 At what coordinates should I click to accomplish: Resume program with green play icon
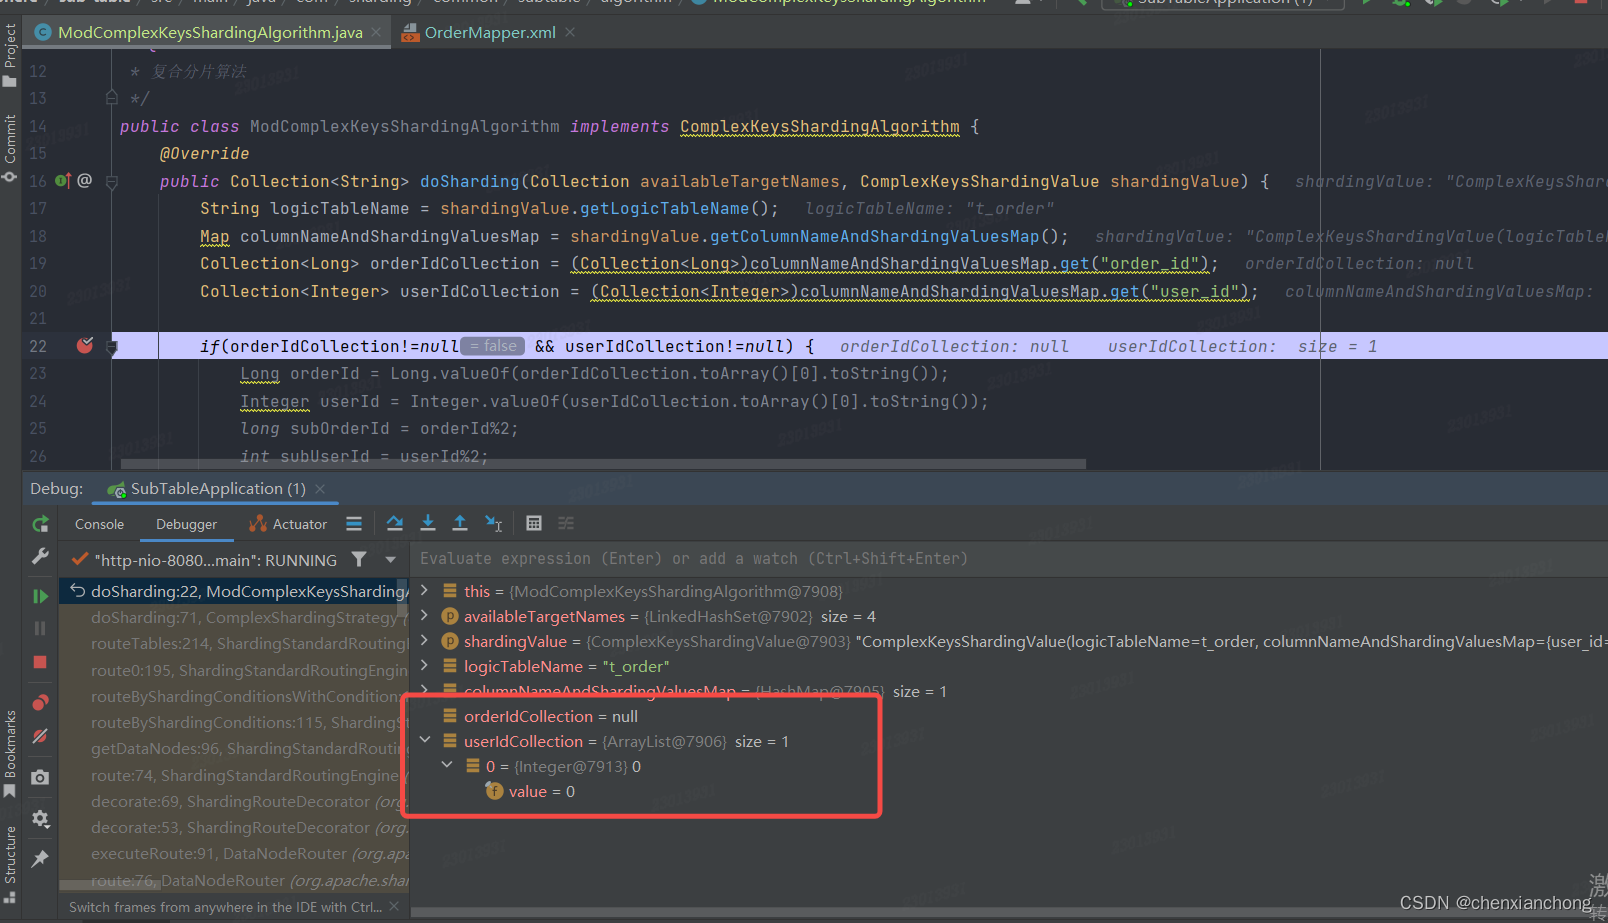click(x=40, y=596)
